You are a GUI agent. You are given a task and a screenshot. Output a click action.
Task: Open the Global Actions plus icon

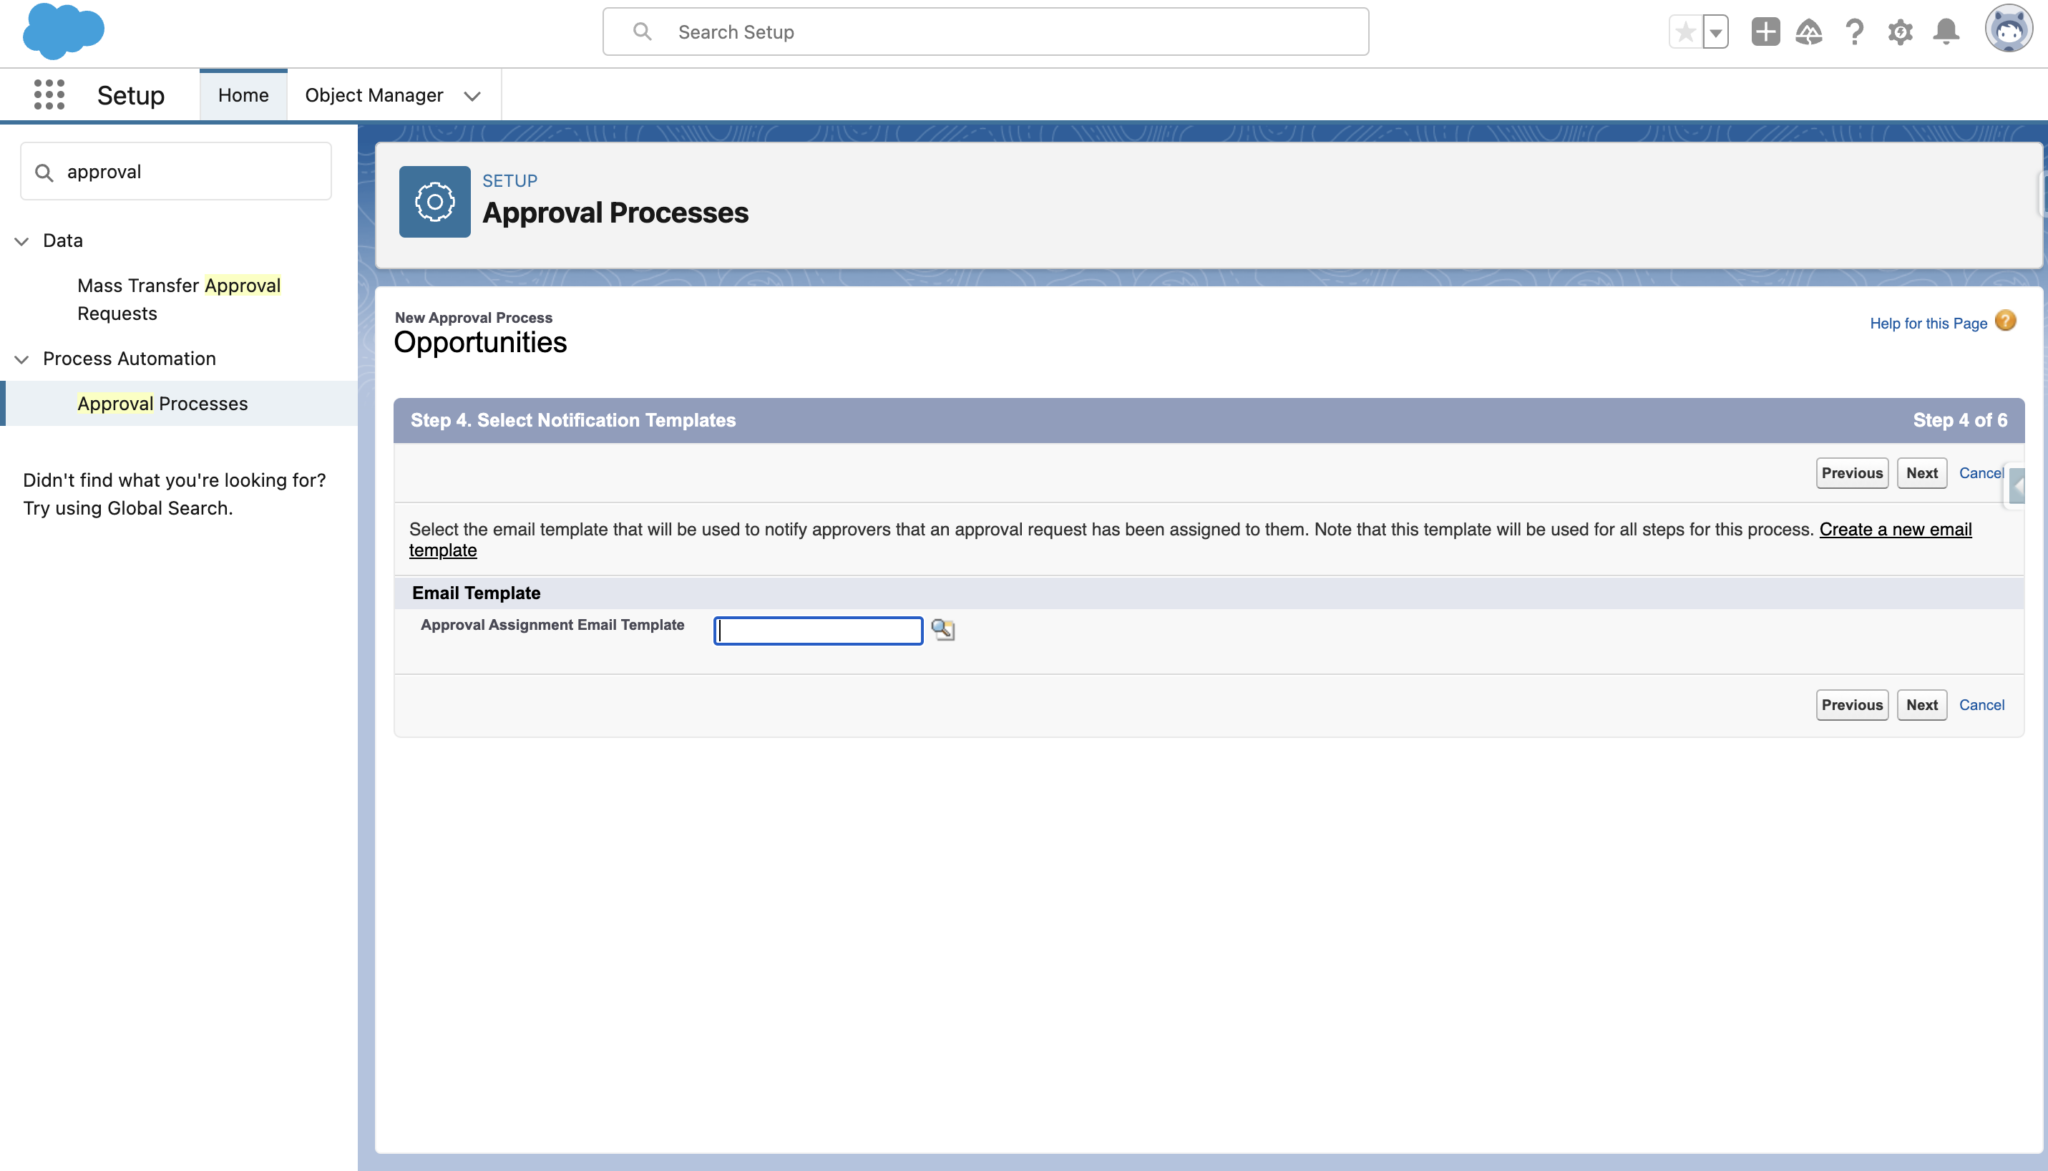click(x=1765, y=31)
